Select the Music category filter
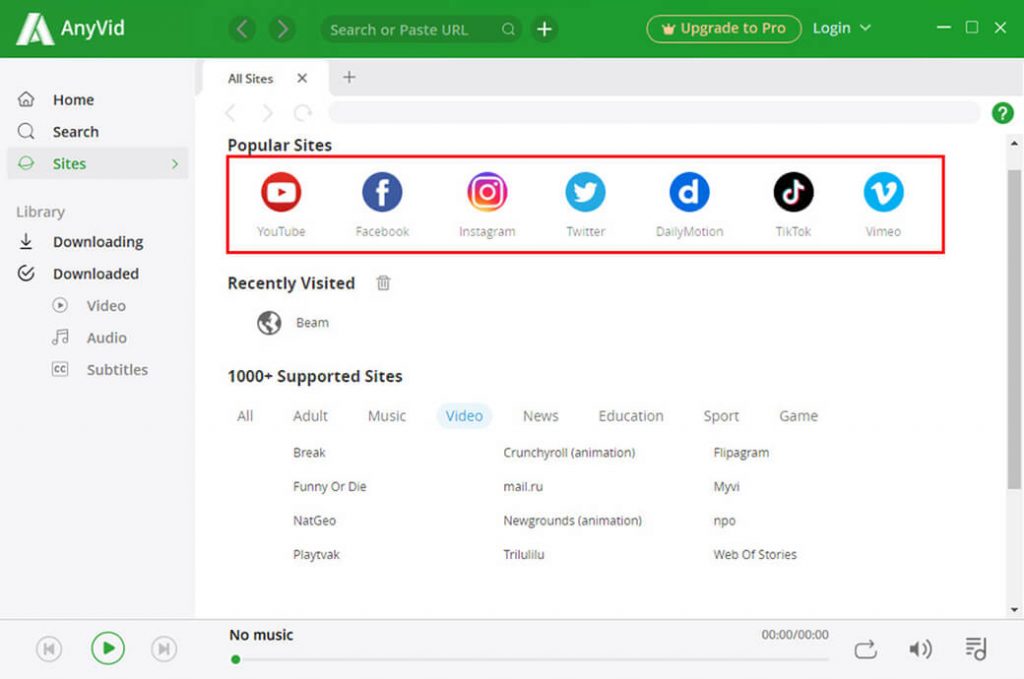1024x679 pixels. pyautogui.click(x=387, y=416)
